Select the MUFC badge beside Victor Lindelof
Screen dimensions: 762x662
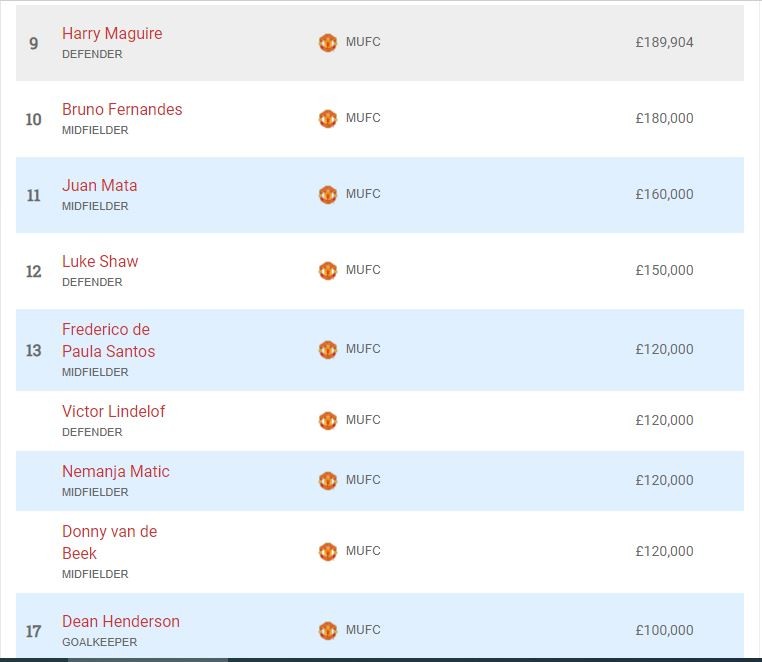328,421
